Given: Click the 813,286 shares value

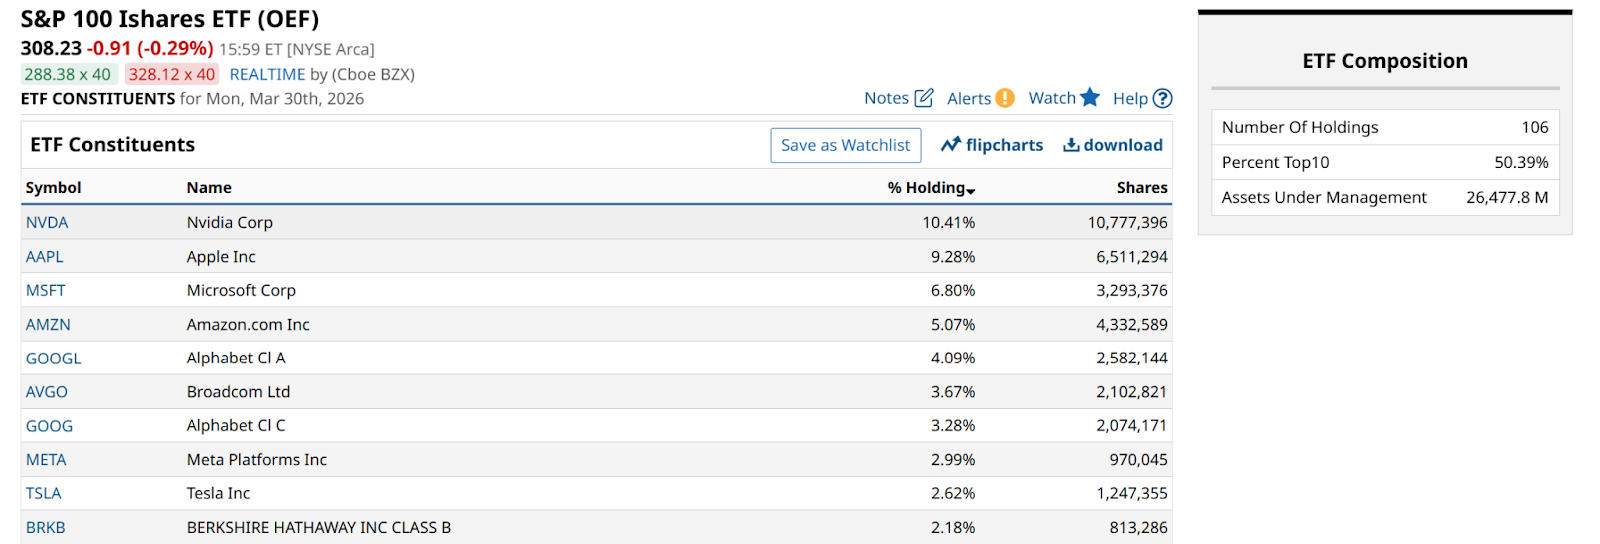Looking at the screenshot, I should coord(1138,527).
